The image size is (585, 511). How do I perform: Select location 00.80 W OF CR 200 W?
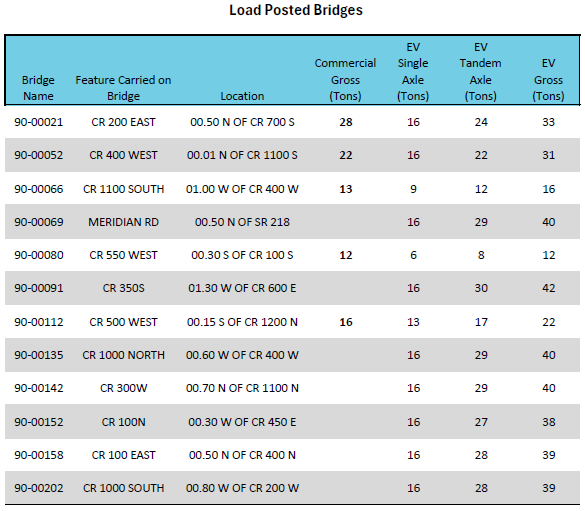tap(242, 488)
